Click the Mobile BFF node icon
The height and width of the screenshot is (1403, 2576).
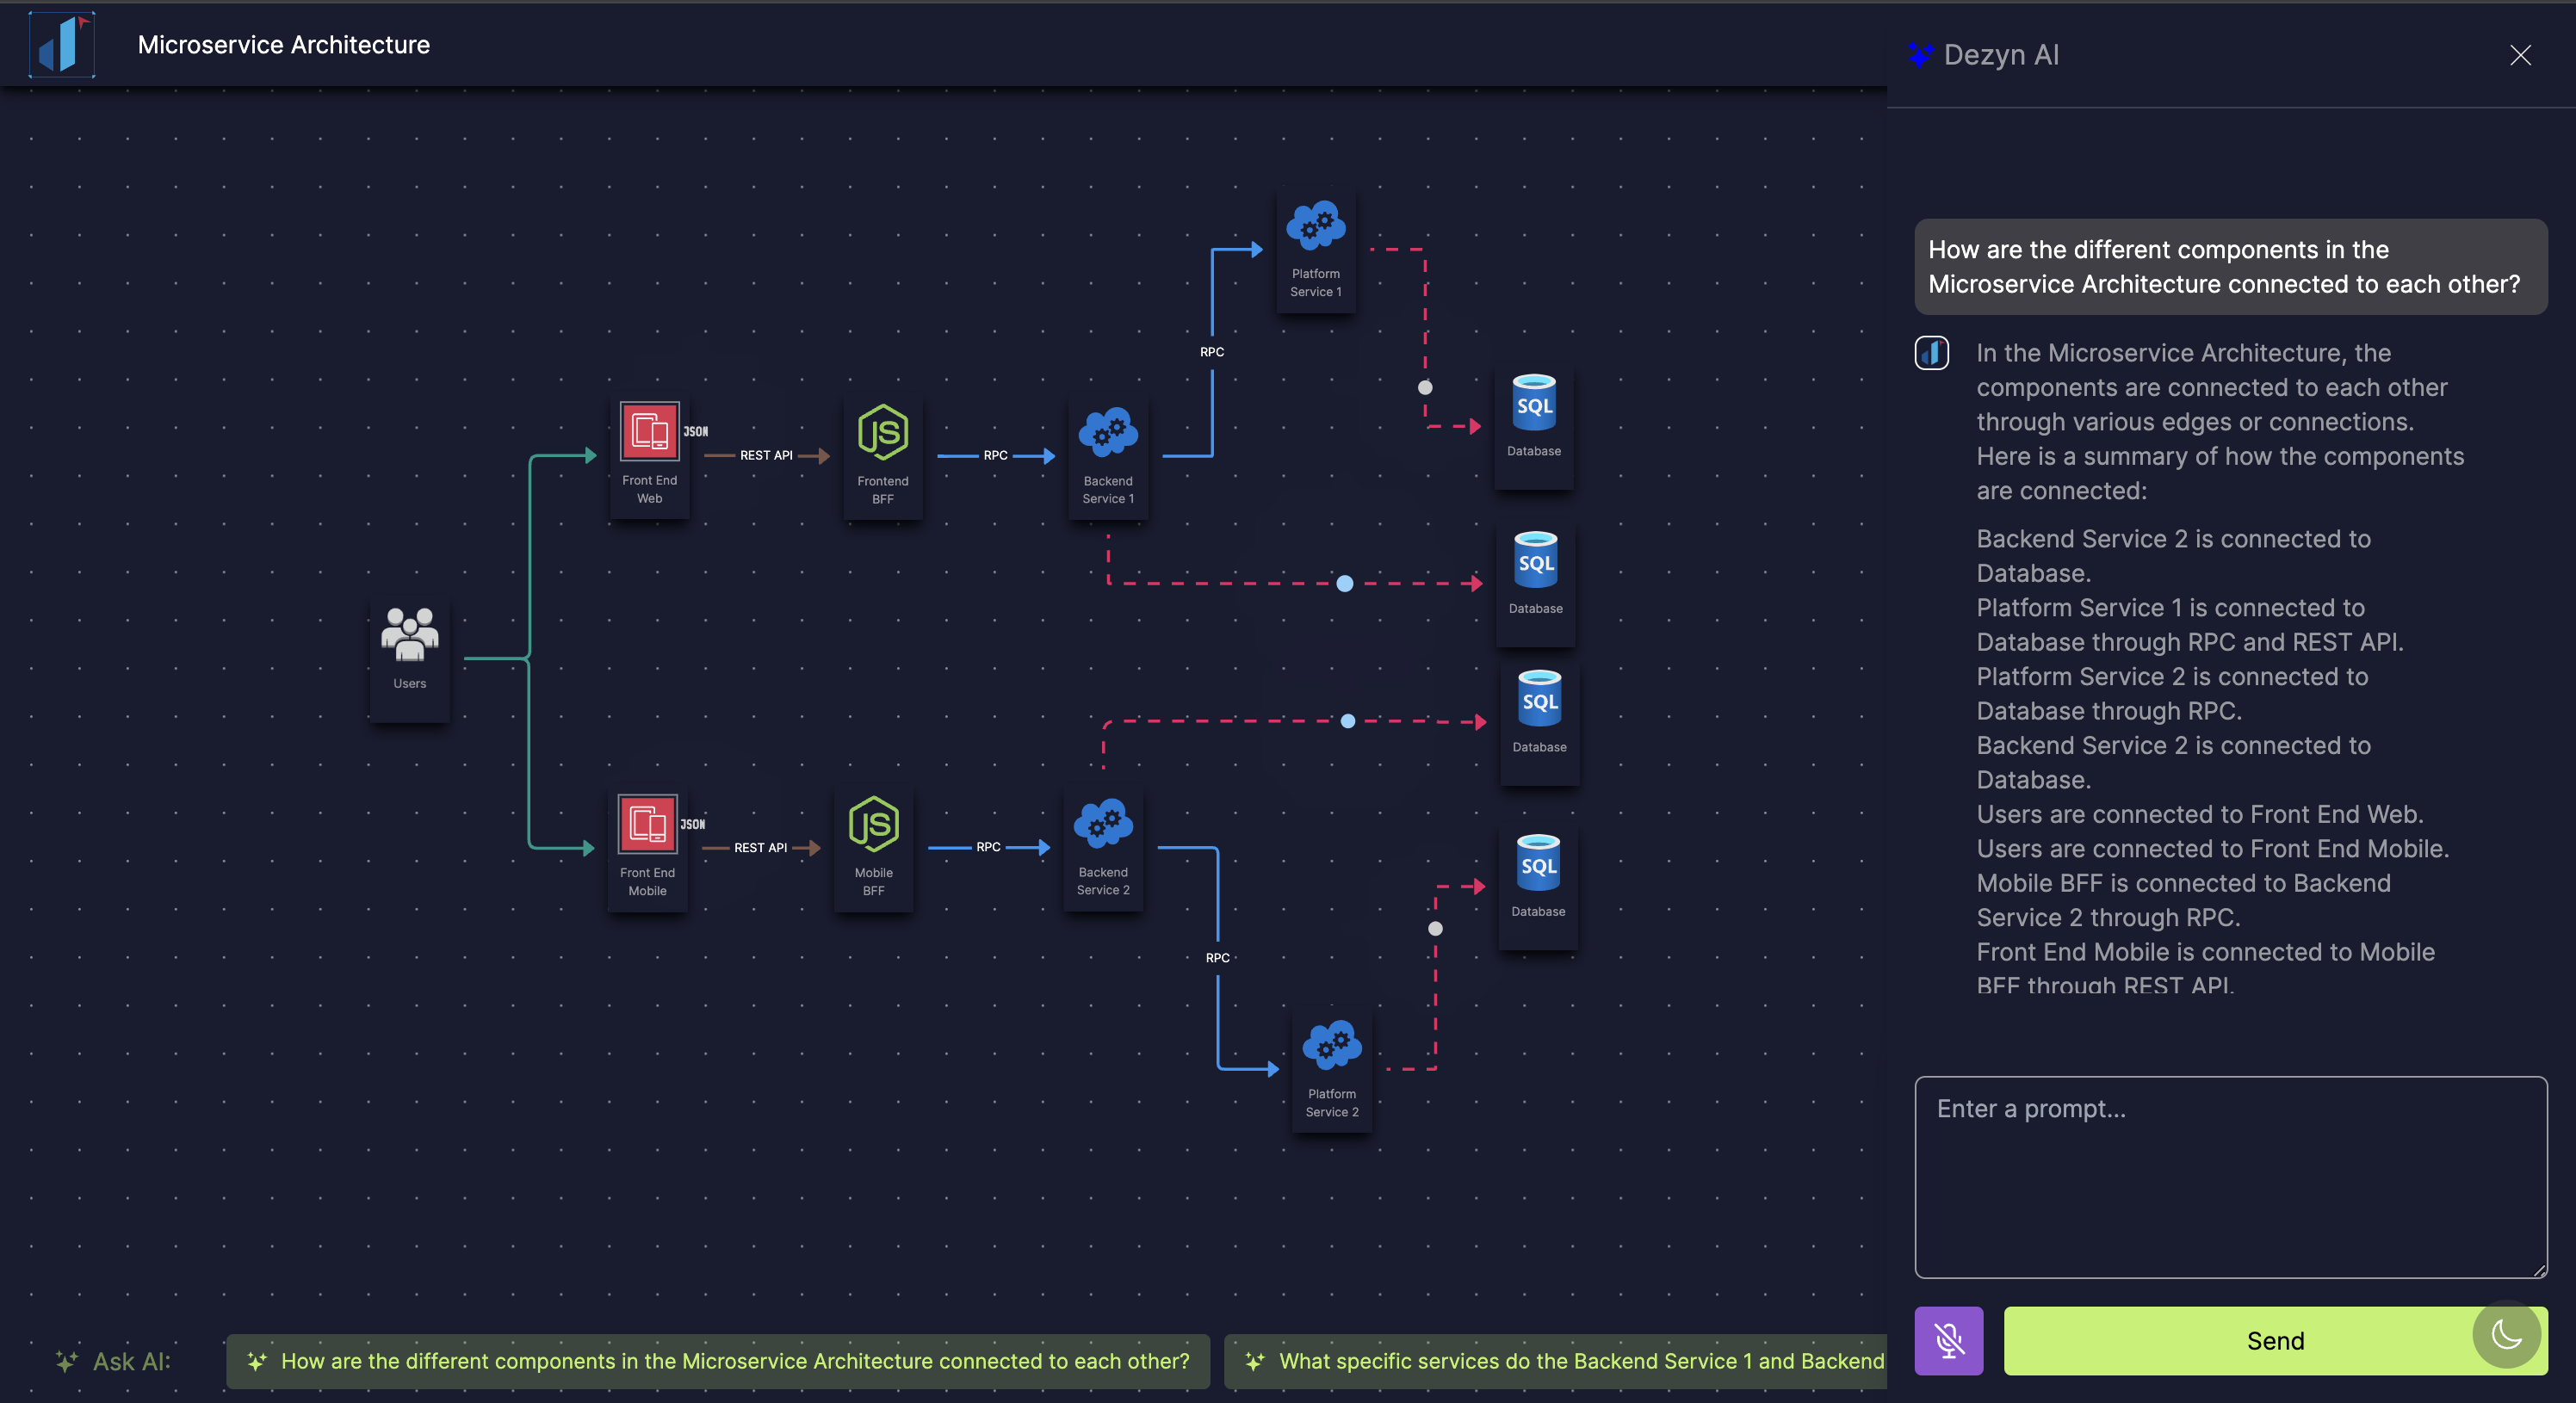873,825
